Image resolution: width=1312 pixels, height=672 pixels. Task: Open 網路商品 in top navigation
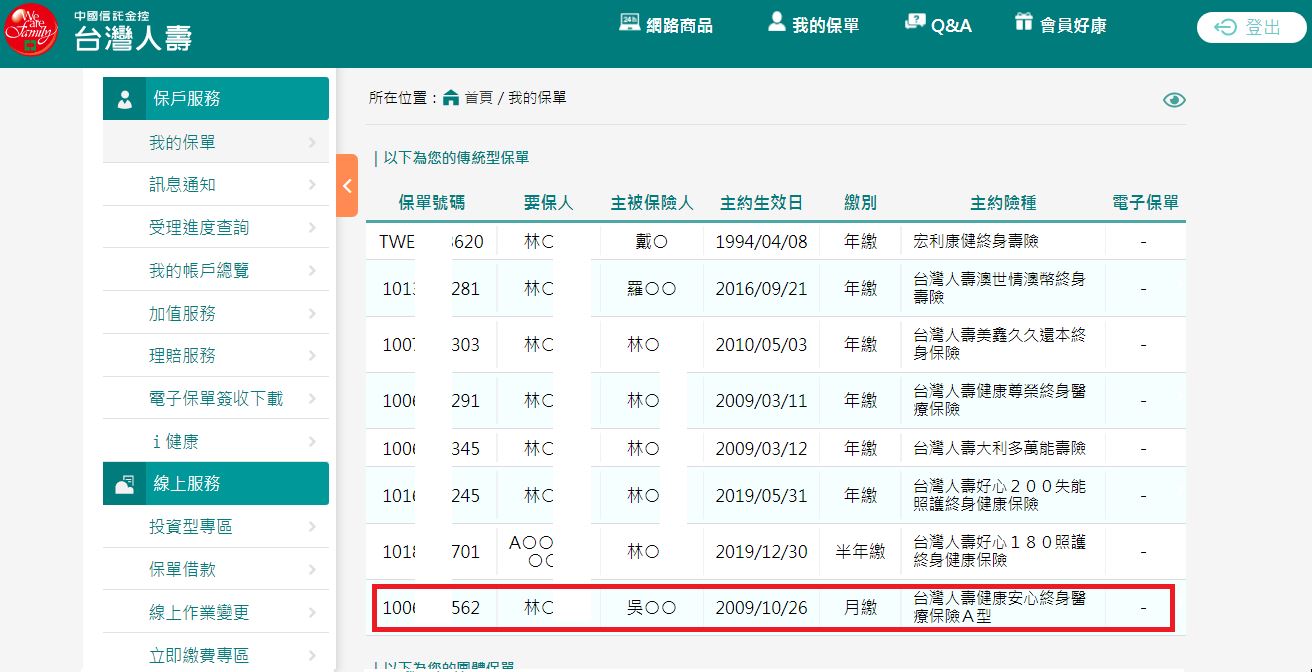tap(666, 25)
